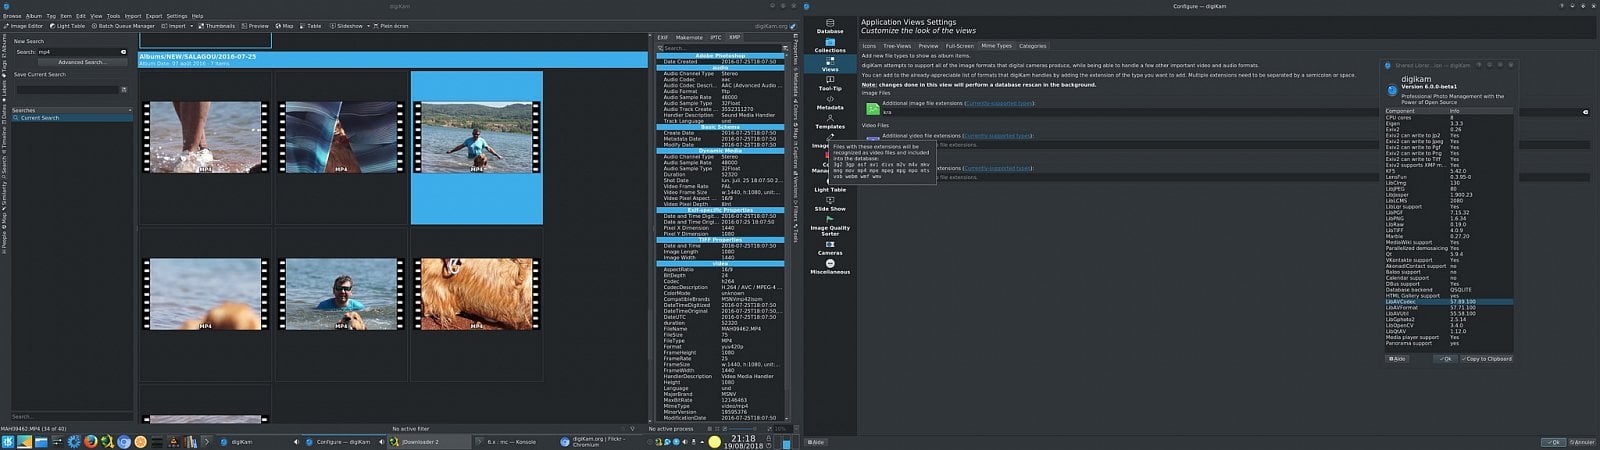Open the KDE application launcher

(x=7, y=441)
